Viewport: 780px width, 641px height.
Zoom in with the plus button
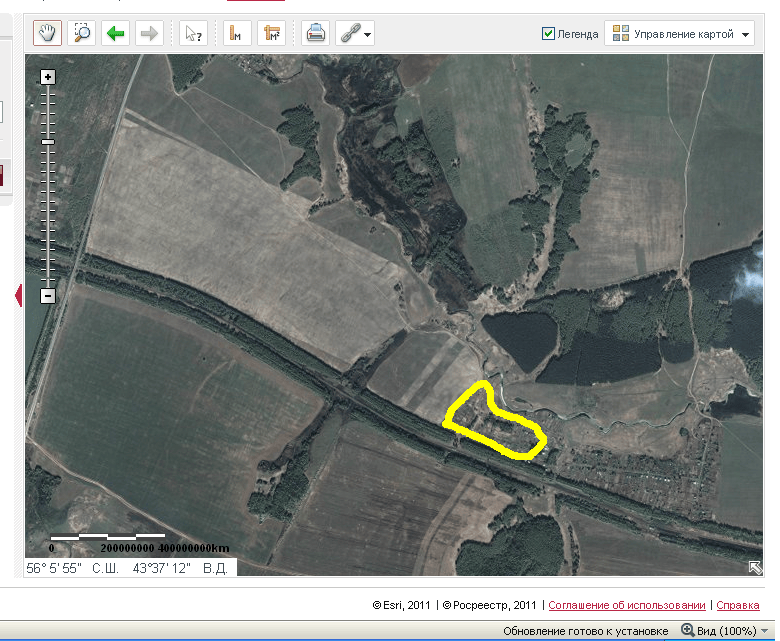(48, 77)
